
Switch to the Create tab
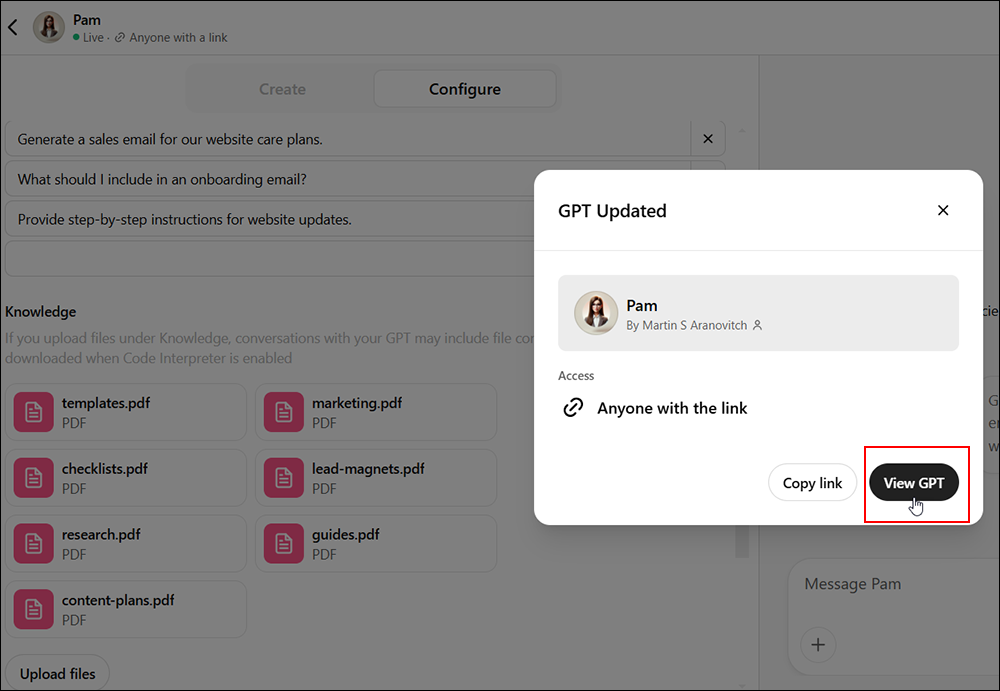pyautogui.click(x=280, y=89)
